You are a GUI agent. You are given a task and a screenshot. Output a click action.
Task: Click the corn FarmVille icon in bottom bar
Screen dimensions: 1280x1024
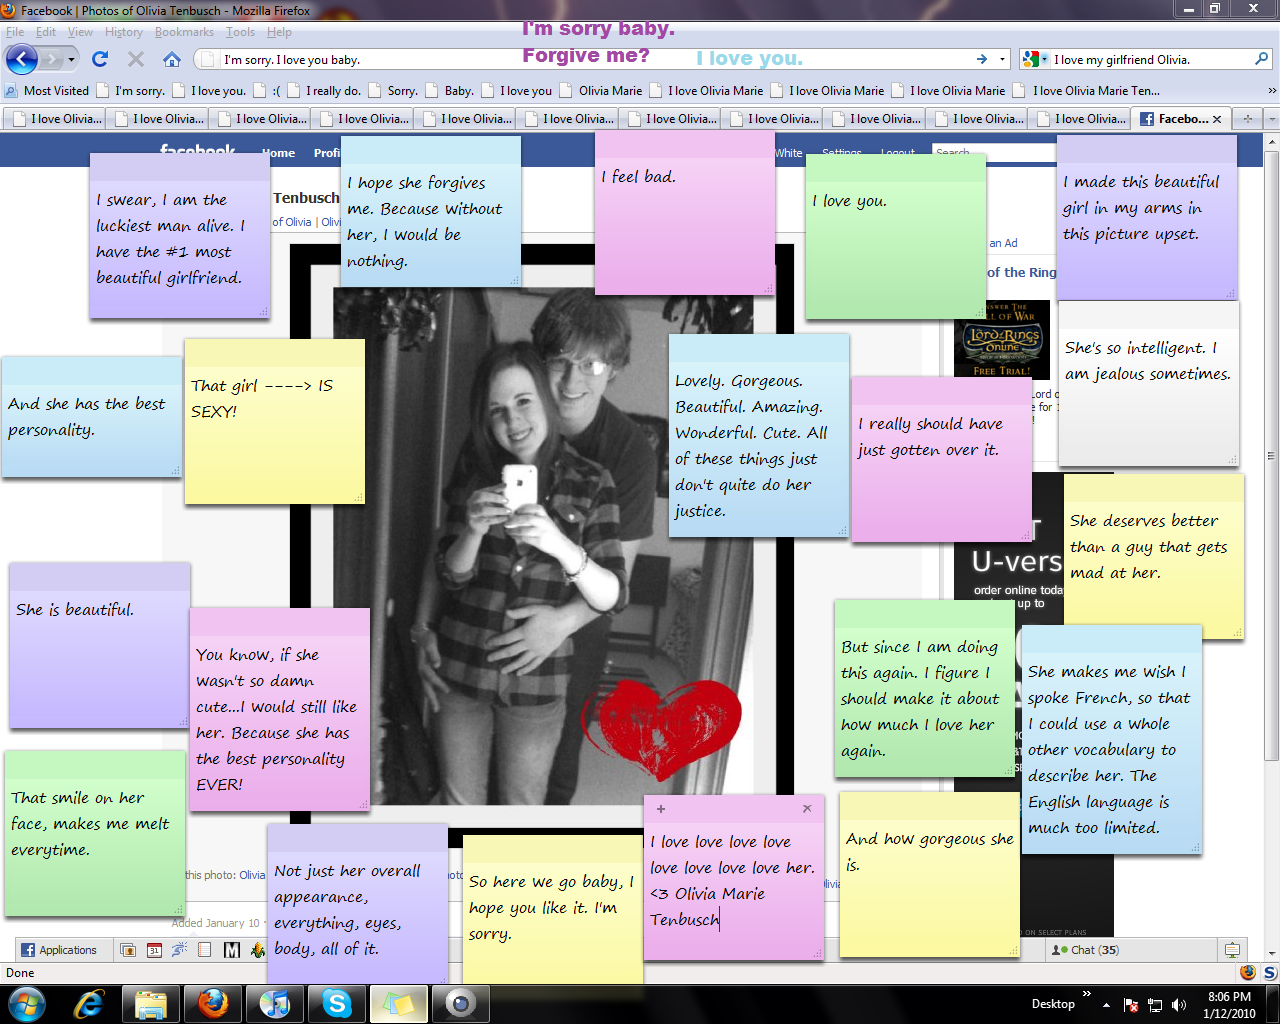[258, 950]
